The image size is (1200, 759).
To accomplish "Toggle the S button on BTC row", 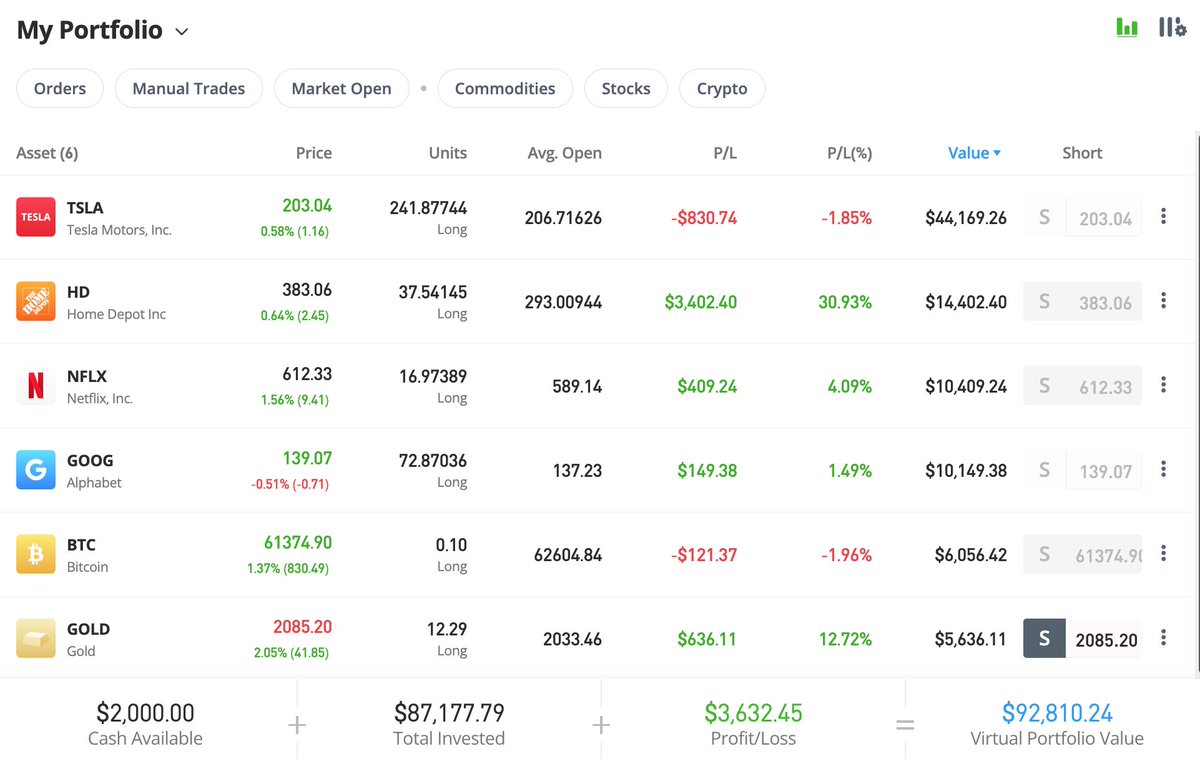I will (x=1043, y=553).
